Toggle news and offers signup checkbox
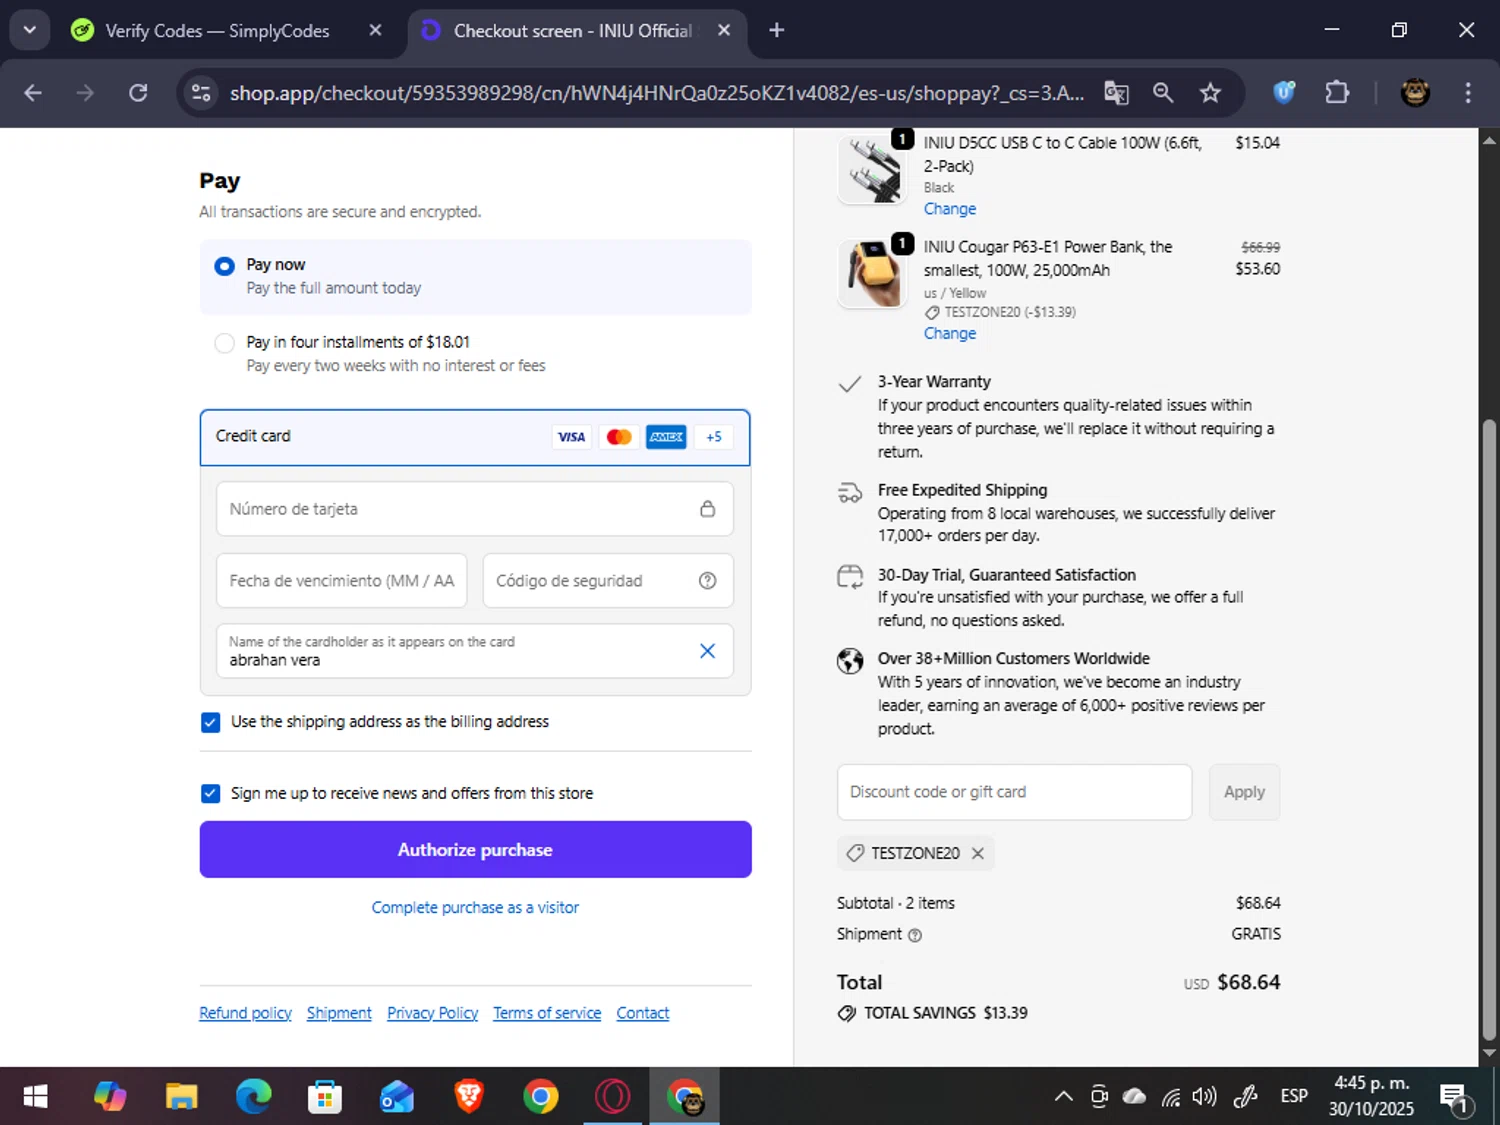Viewport: 1500px width, 1125px height. click(x=210, y=794)
